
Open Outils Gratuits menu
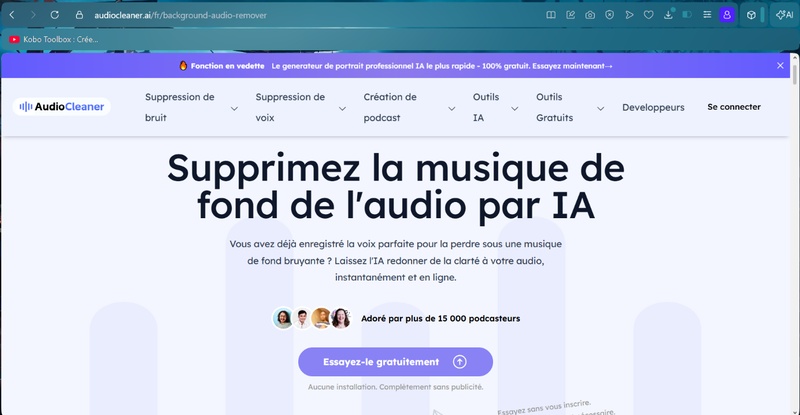[x=555, y=107]
